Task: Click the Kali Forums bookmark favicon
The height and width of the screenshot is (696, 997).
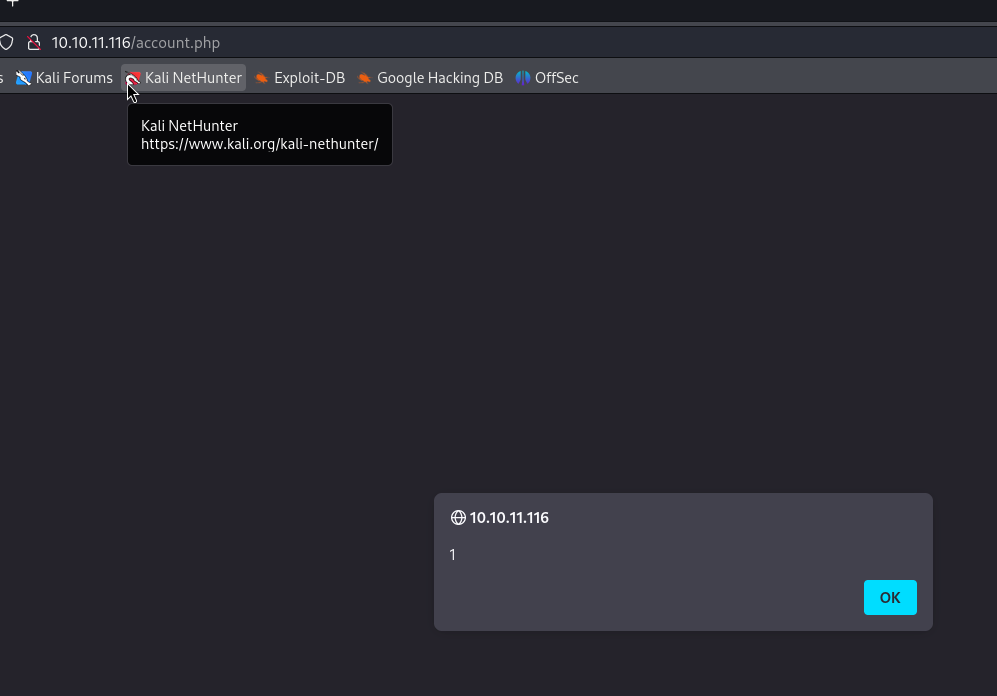Action: point(24,78)
